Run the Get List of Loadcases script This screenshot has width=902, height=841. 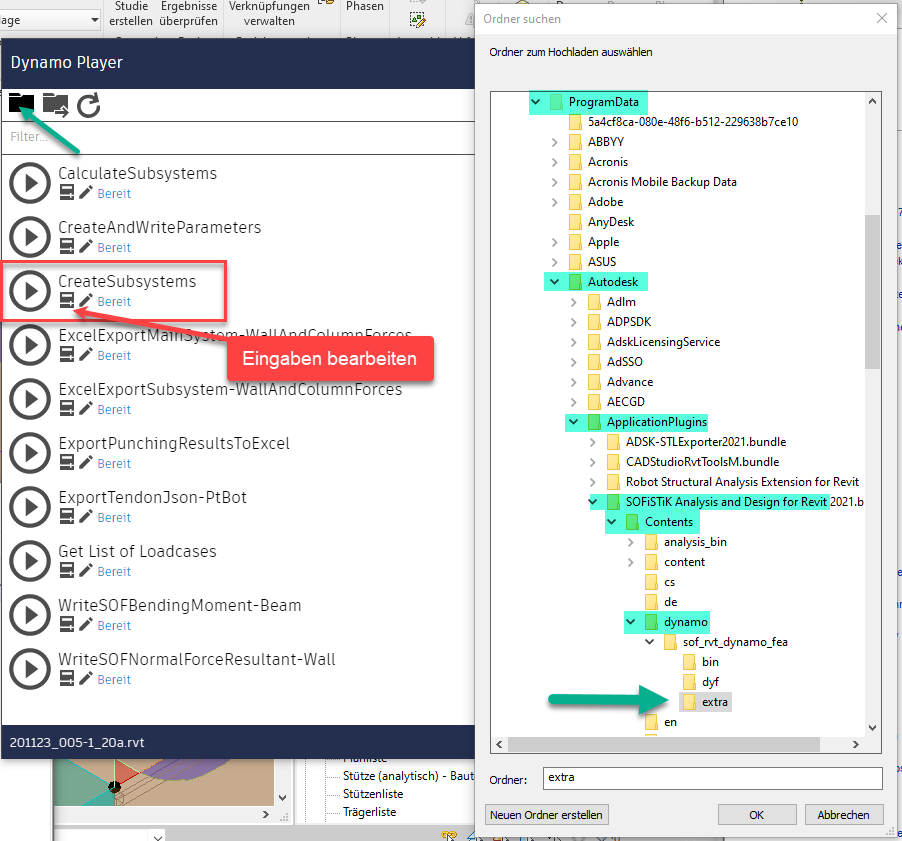[x=30, y=560]
